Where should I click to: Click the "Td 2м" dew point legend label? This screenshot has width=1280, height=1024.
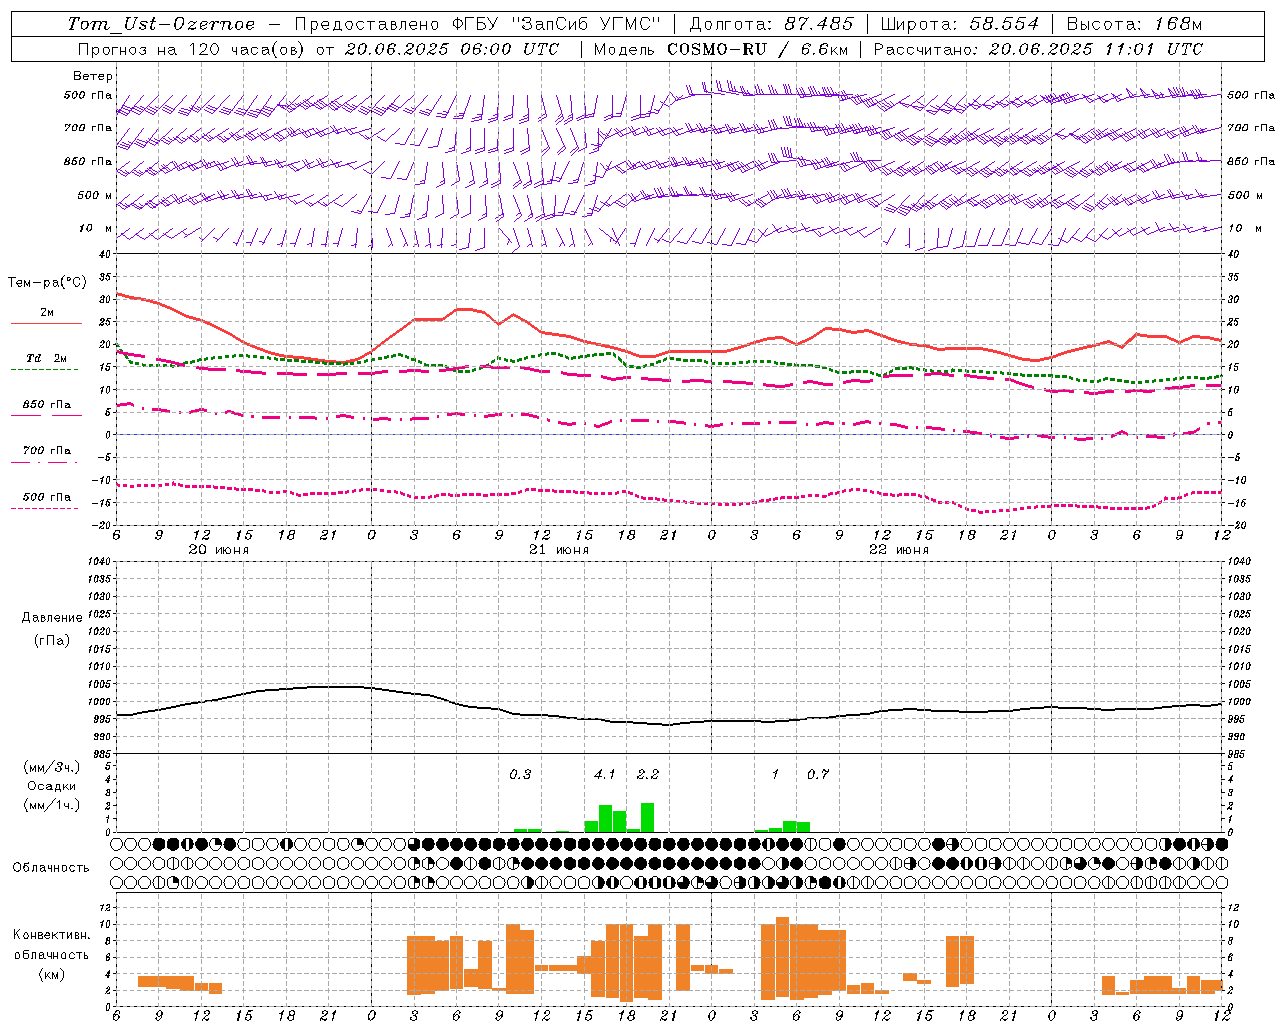pyautogui.click(x=46, y=358)
